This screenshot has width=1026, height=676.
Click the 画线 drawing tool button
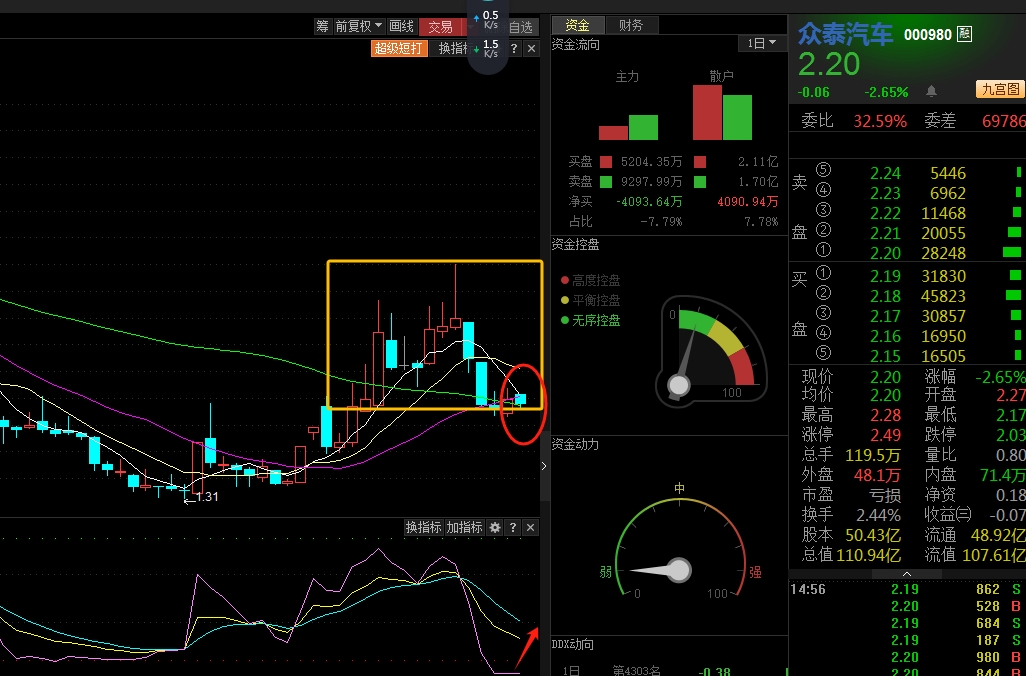[402, 26]
